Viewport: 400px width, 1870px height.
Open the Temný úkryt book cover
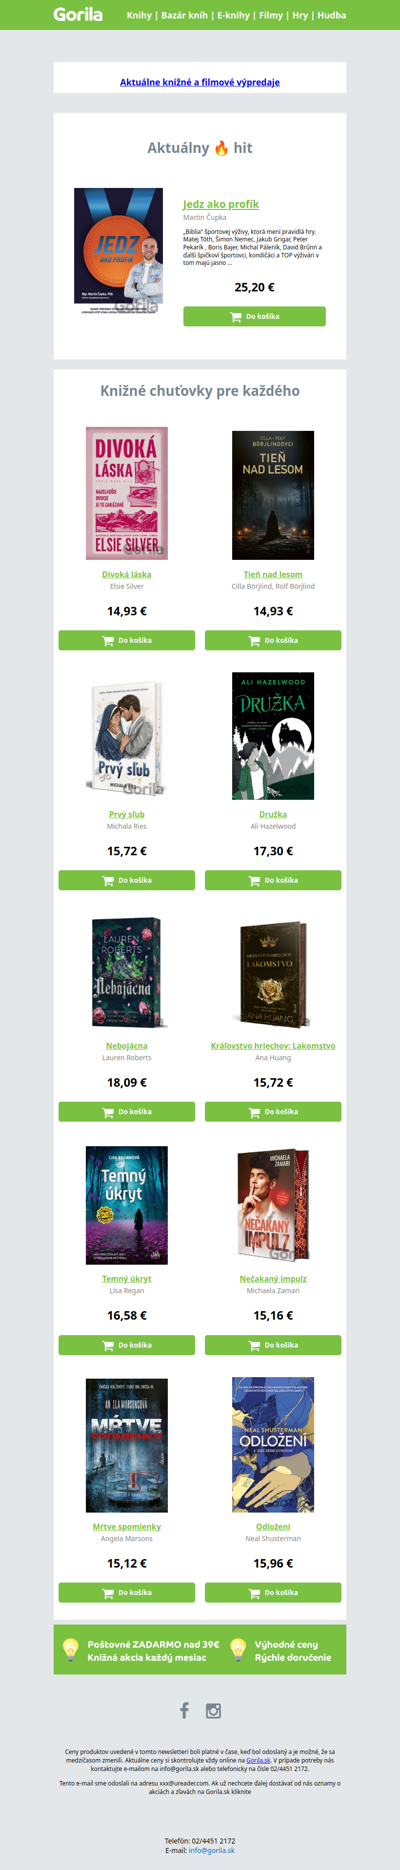(x=127, y=1205)
